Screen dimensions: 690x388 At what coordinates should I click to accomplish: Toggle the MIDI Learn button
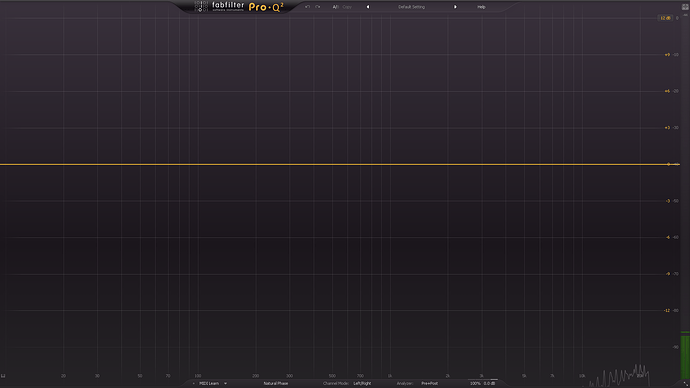click(209, 384)
